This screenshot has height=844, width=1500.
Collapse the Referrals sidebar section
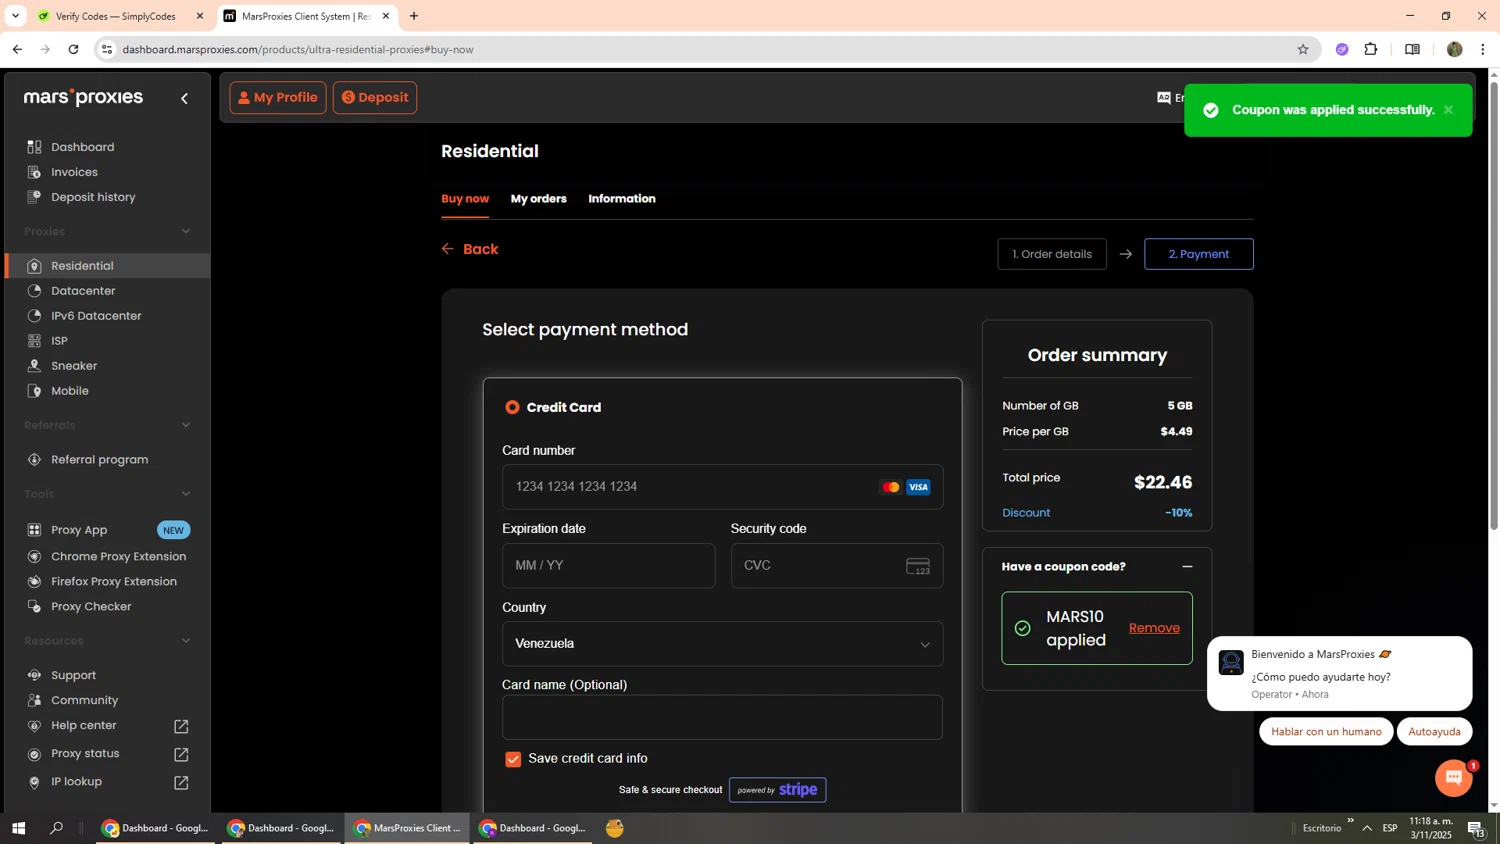186,425
